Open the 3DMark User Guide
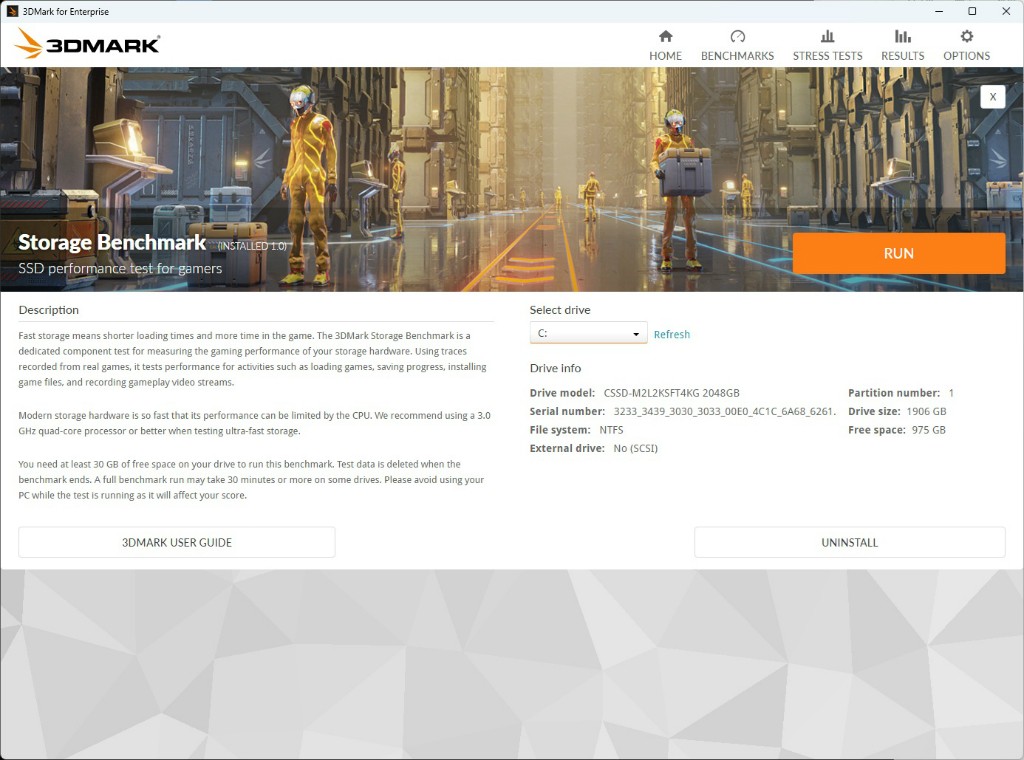The height and width of the screenshot is (760, 1024). coord(176,541)
